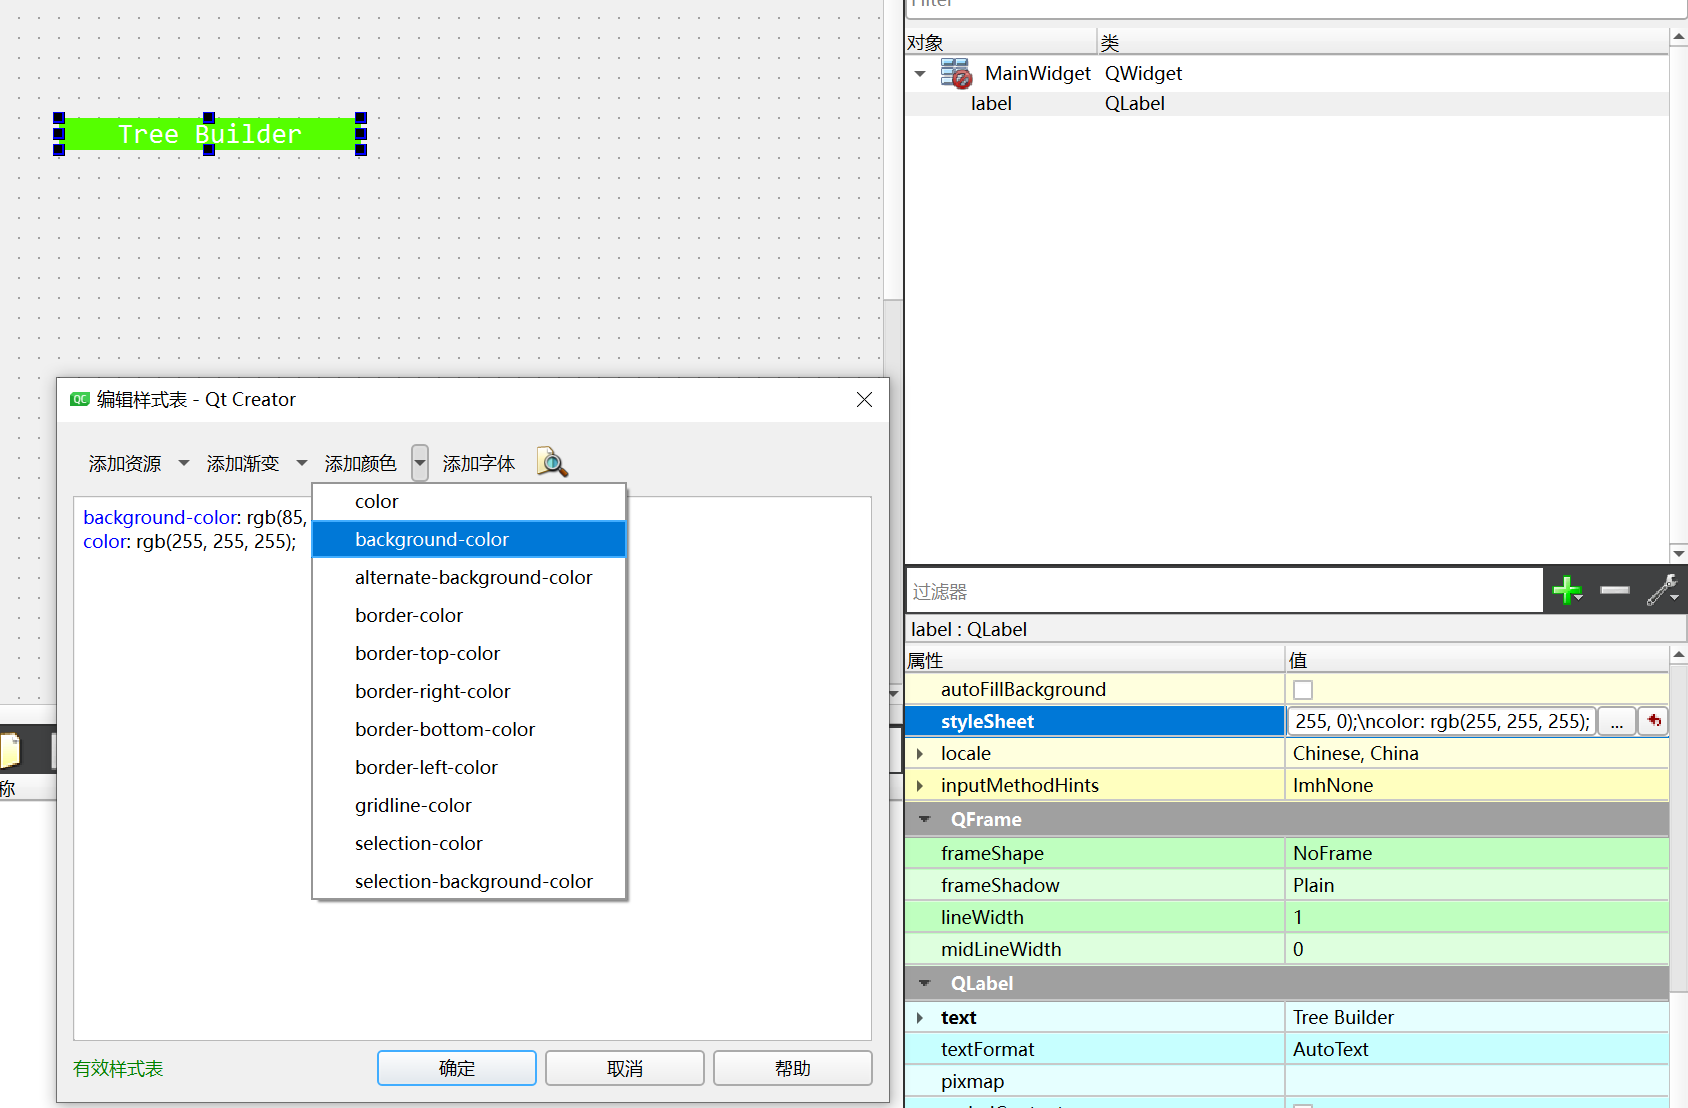Toggle the autoFillBackground checkbox
Image resolution: width=1688 pixels, height=1108 pixels.
point(1303,690)
